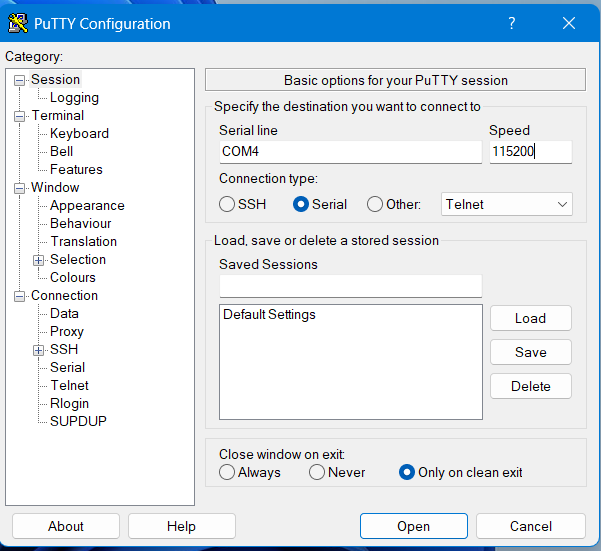Open the Serial category in the tree

(x=67, y=367)
